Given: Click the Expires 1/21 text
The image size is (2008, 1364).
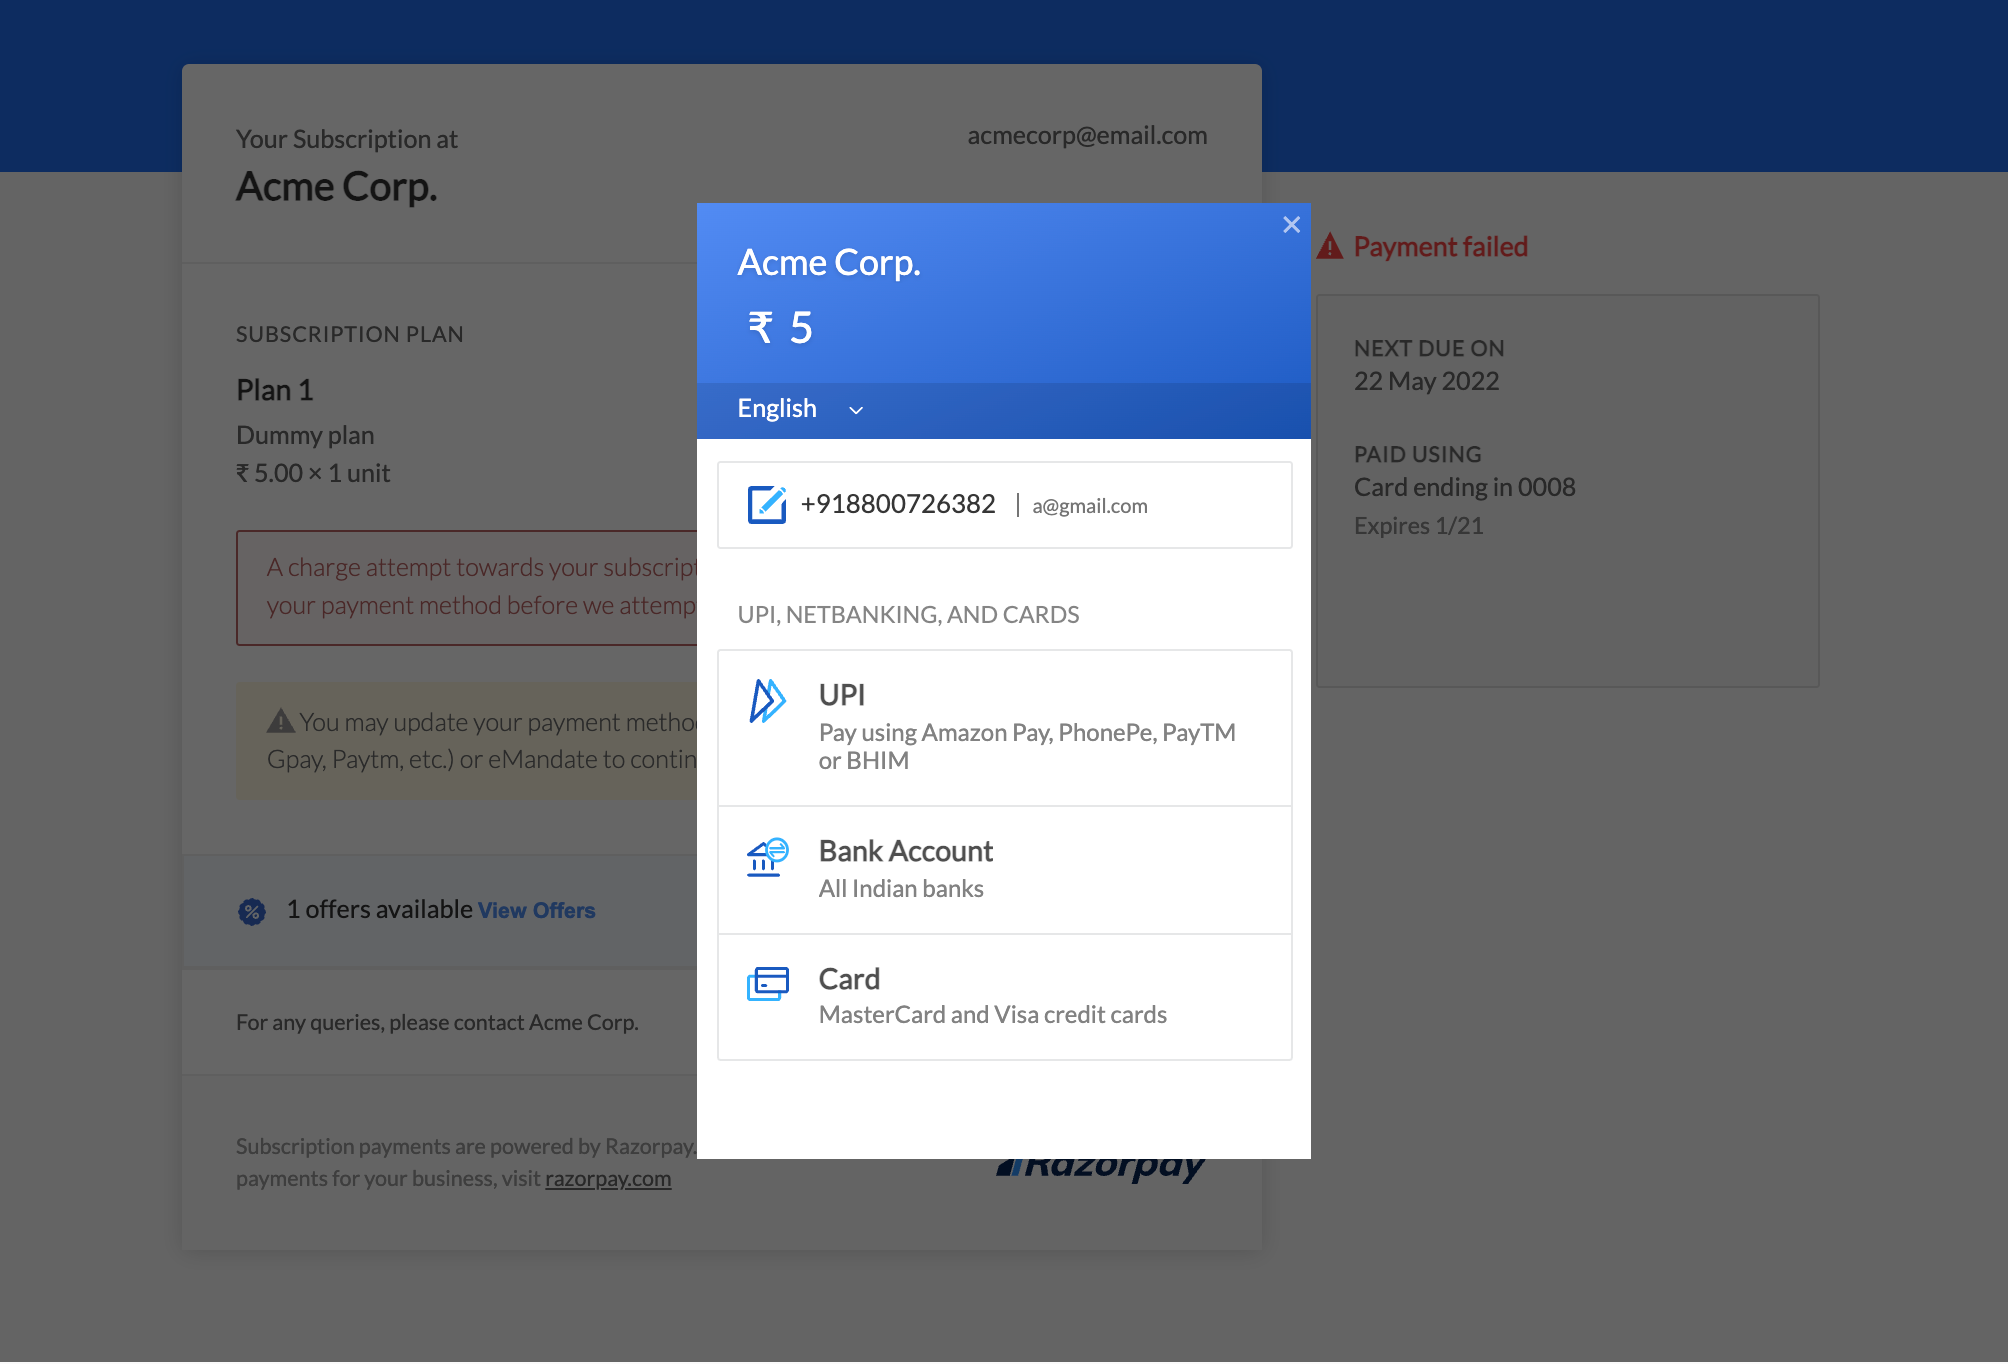Looking at the screenshot, I should tap(1418, 526).
